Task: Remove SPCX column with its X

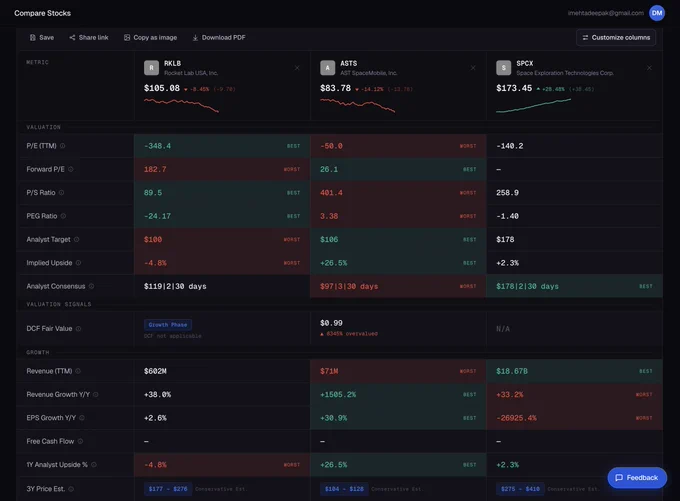Action: (649, 68)
